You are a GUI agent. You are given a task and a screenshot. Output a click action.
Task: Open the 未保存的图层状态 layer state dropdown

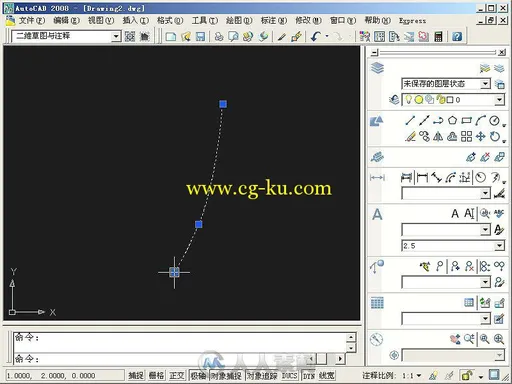point(485,83)
